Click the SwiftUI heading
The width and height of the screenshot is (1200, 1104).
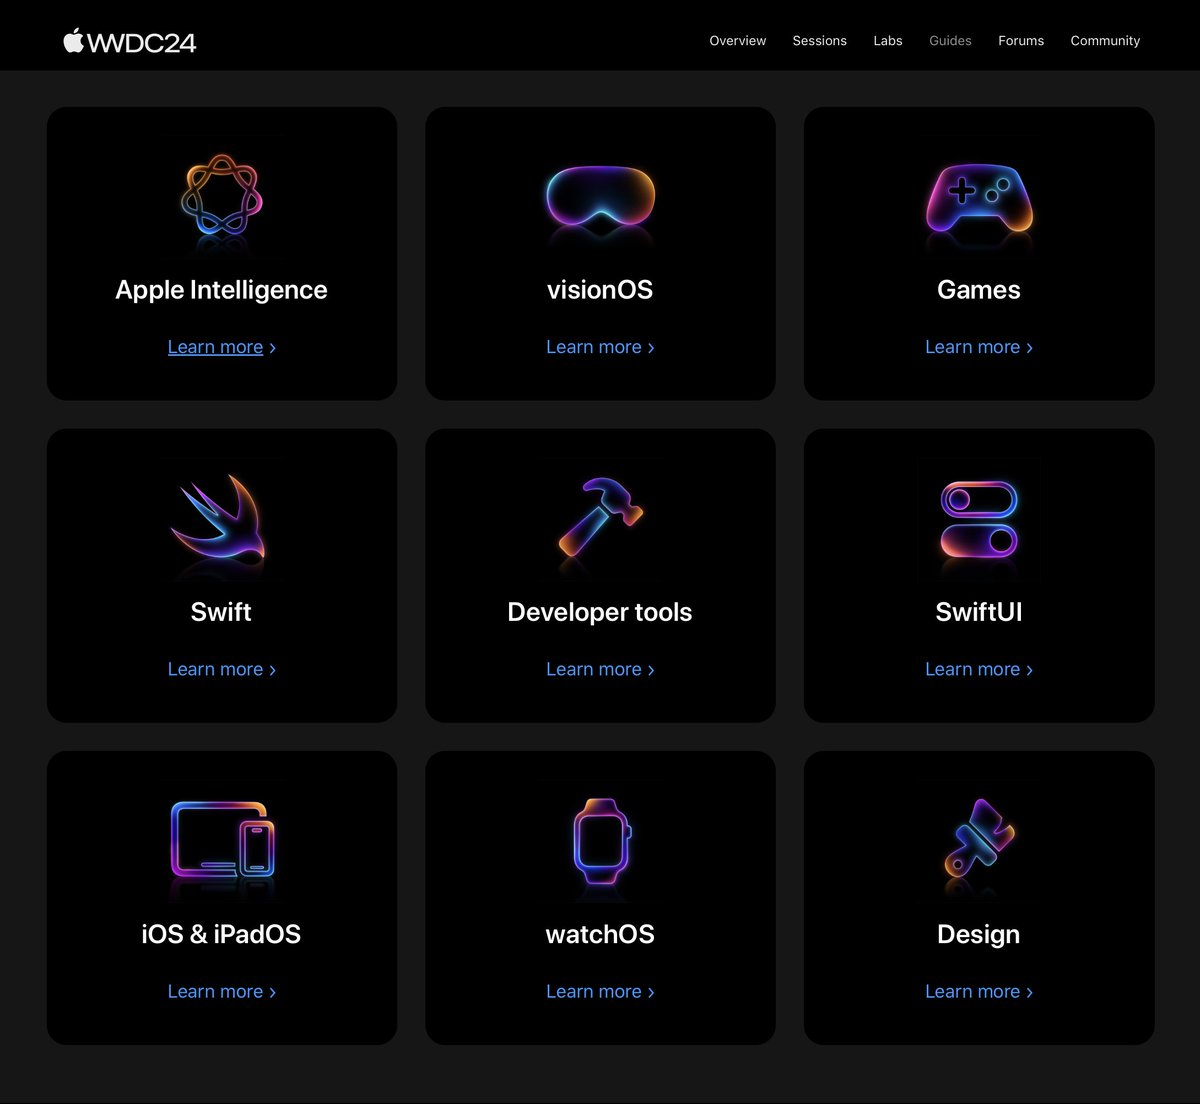click(979, 612)
